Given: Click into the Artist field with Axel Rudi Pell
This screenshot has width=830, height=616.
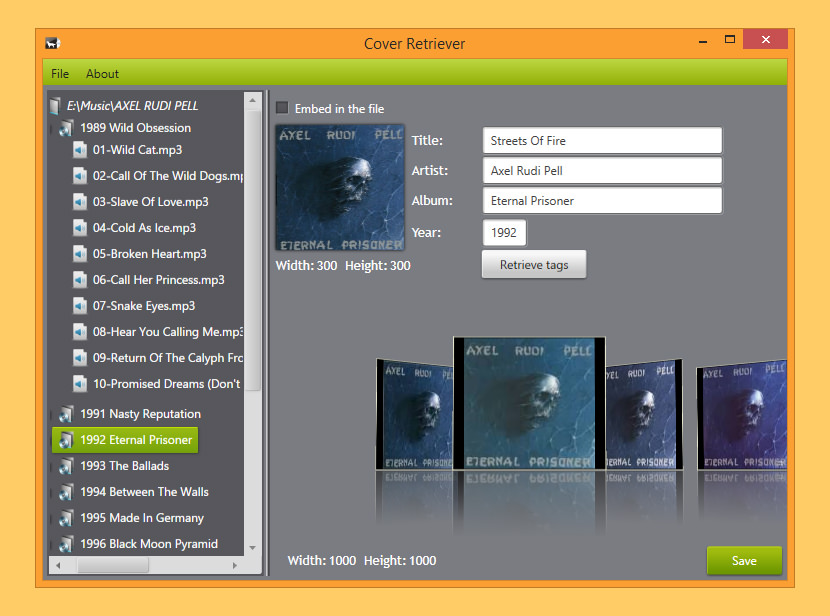Looking at the screenshot, I should click(602, 170).
